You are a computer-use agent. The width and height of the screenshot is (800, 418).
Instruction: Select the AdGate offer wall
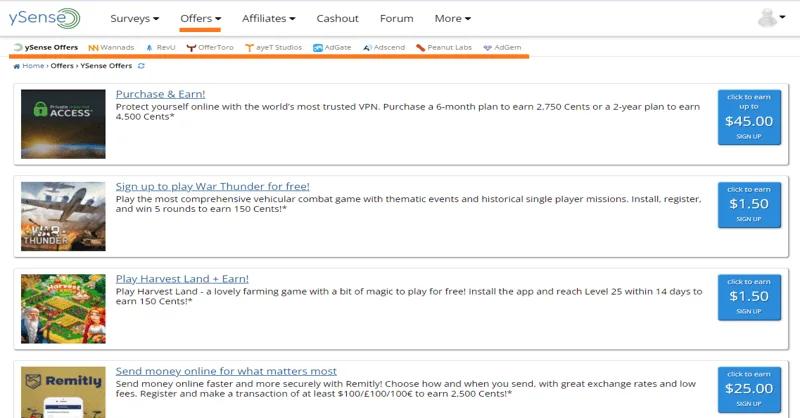pyautogui.click(x=332, y=47)
